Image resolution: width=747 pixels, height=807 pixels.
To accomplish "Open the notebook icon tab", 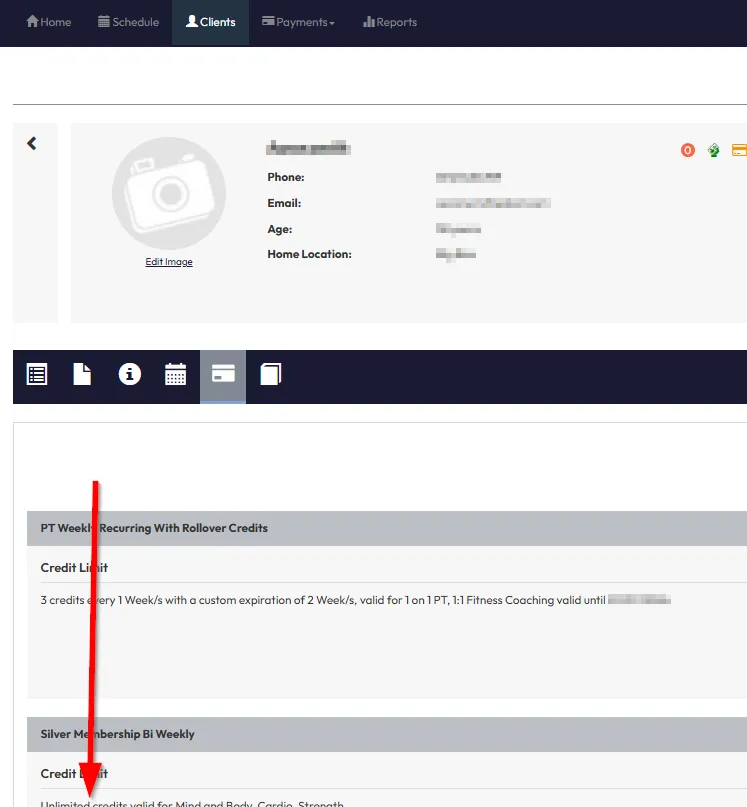I will point(270,375).
